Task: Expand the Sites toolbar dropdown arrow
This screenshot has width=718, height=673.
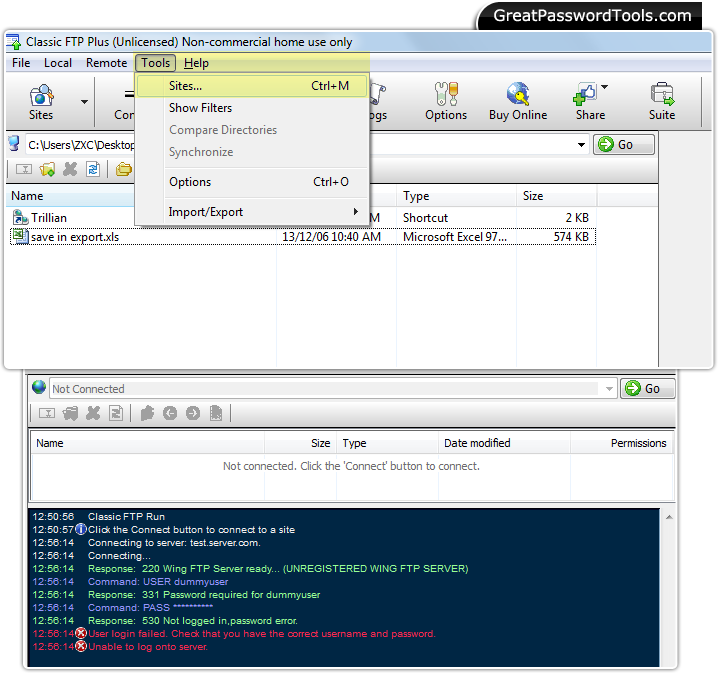Action: [x=84, y=102]
